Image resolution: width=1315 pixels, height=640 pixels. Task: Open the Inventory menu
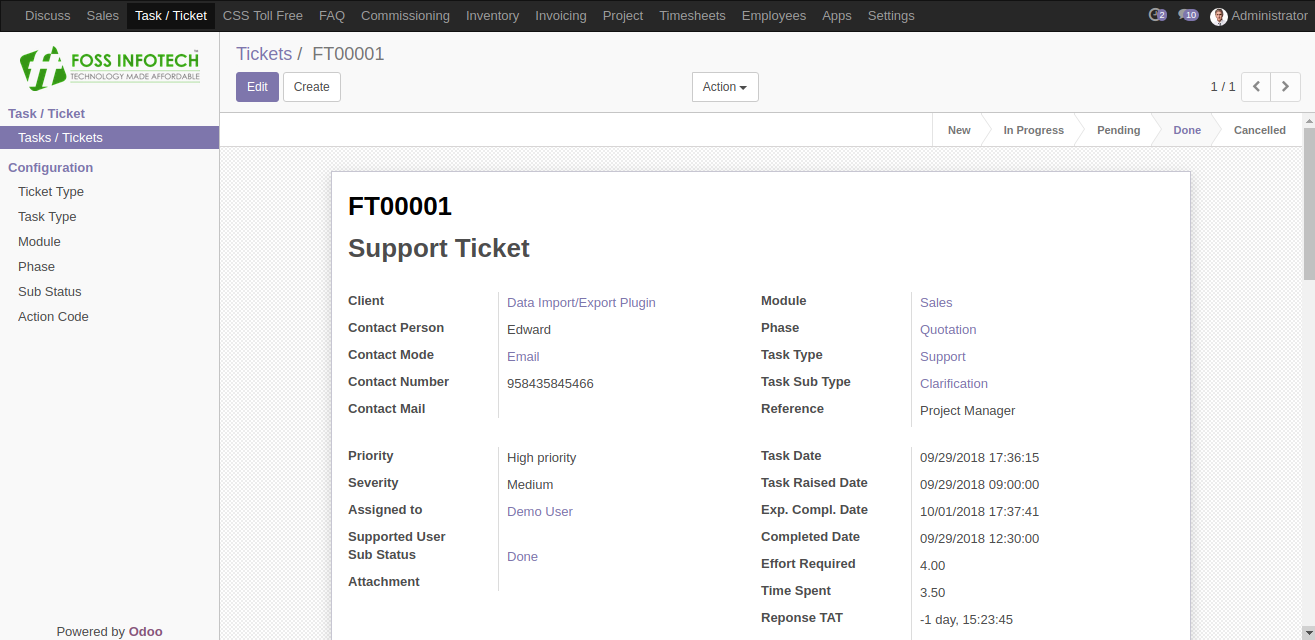[492, 16]
